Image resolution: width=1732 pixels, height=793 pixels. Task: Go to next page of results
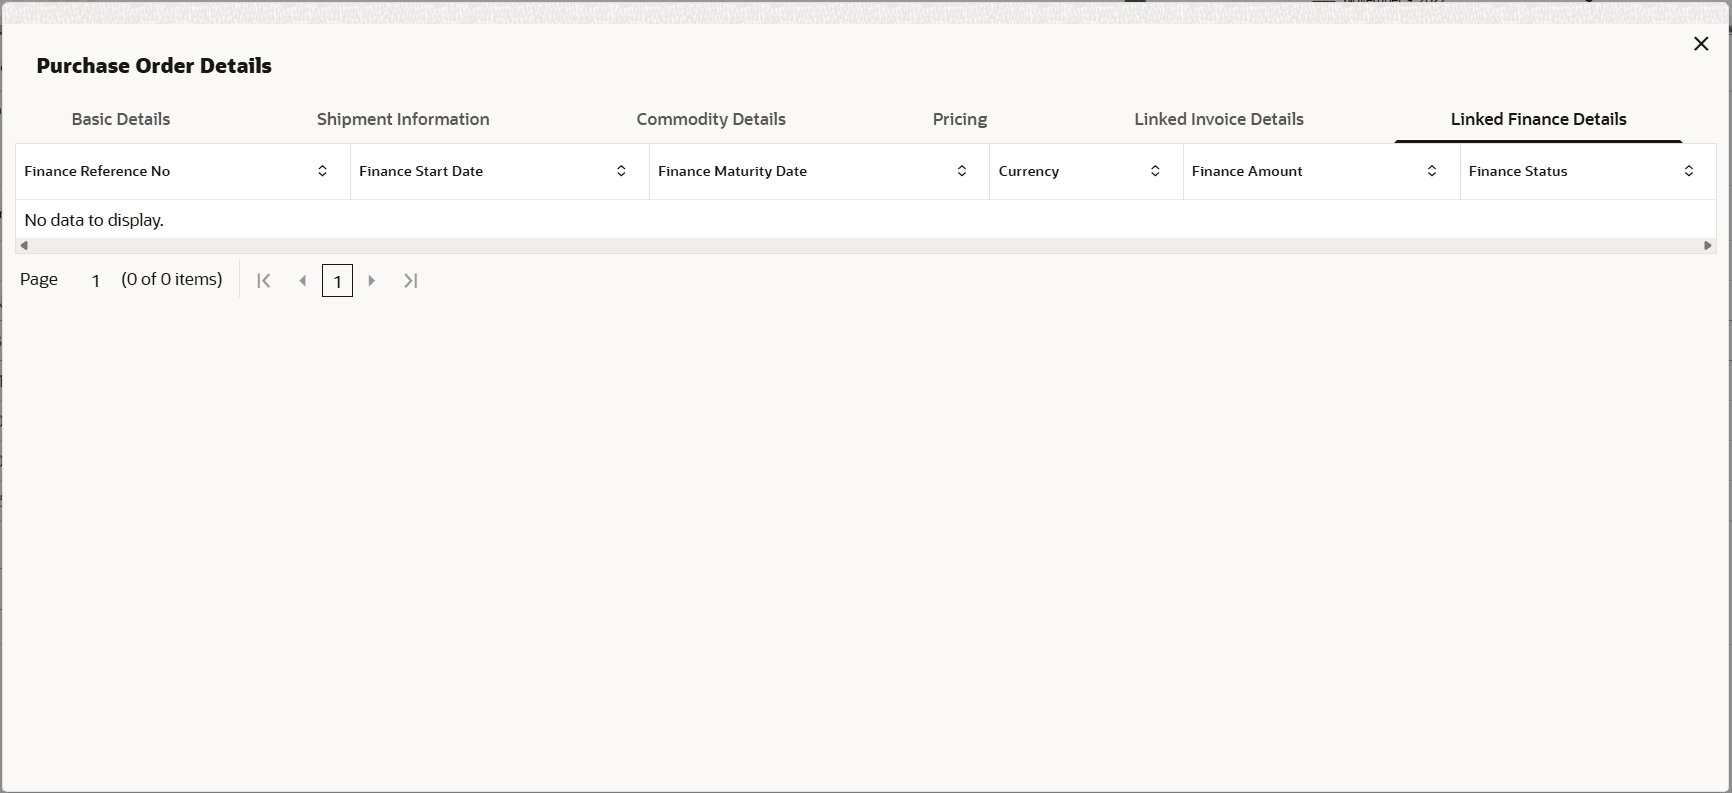point(372,281)
